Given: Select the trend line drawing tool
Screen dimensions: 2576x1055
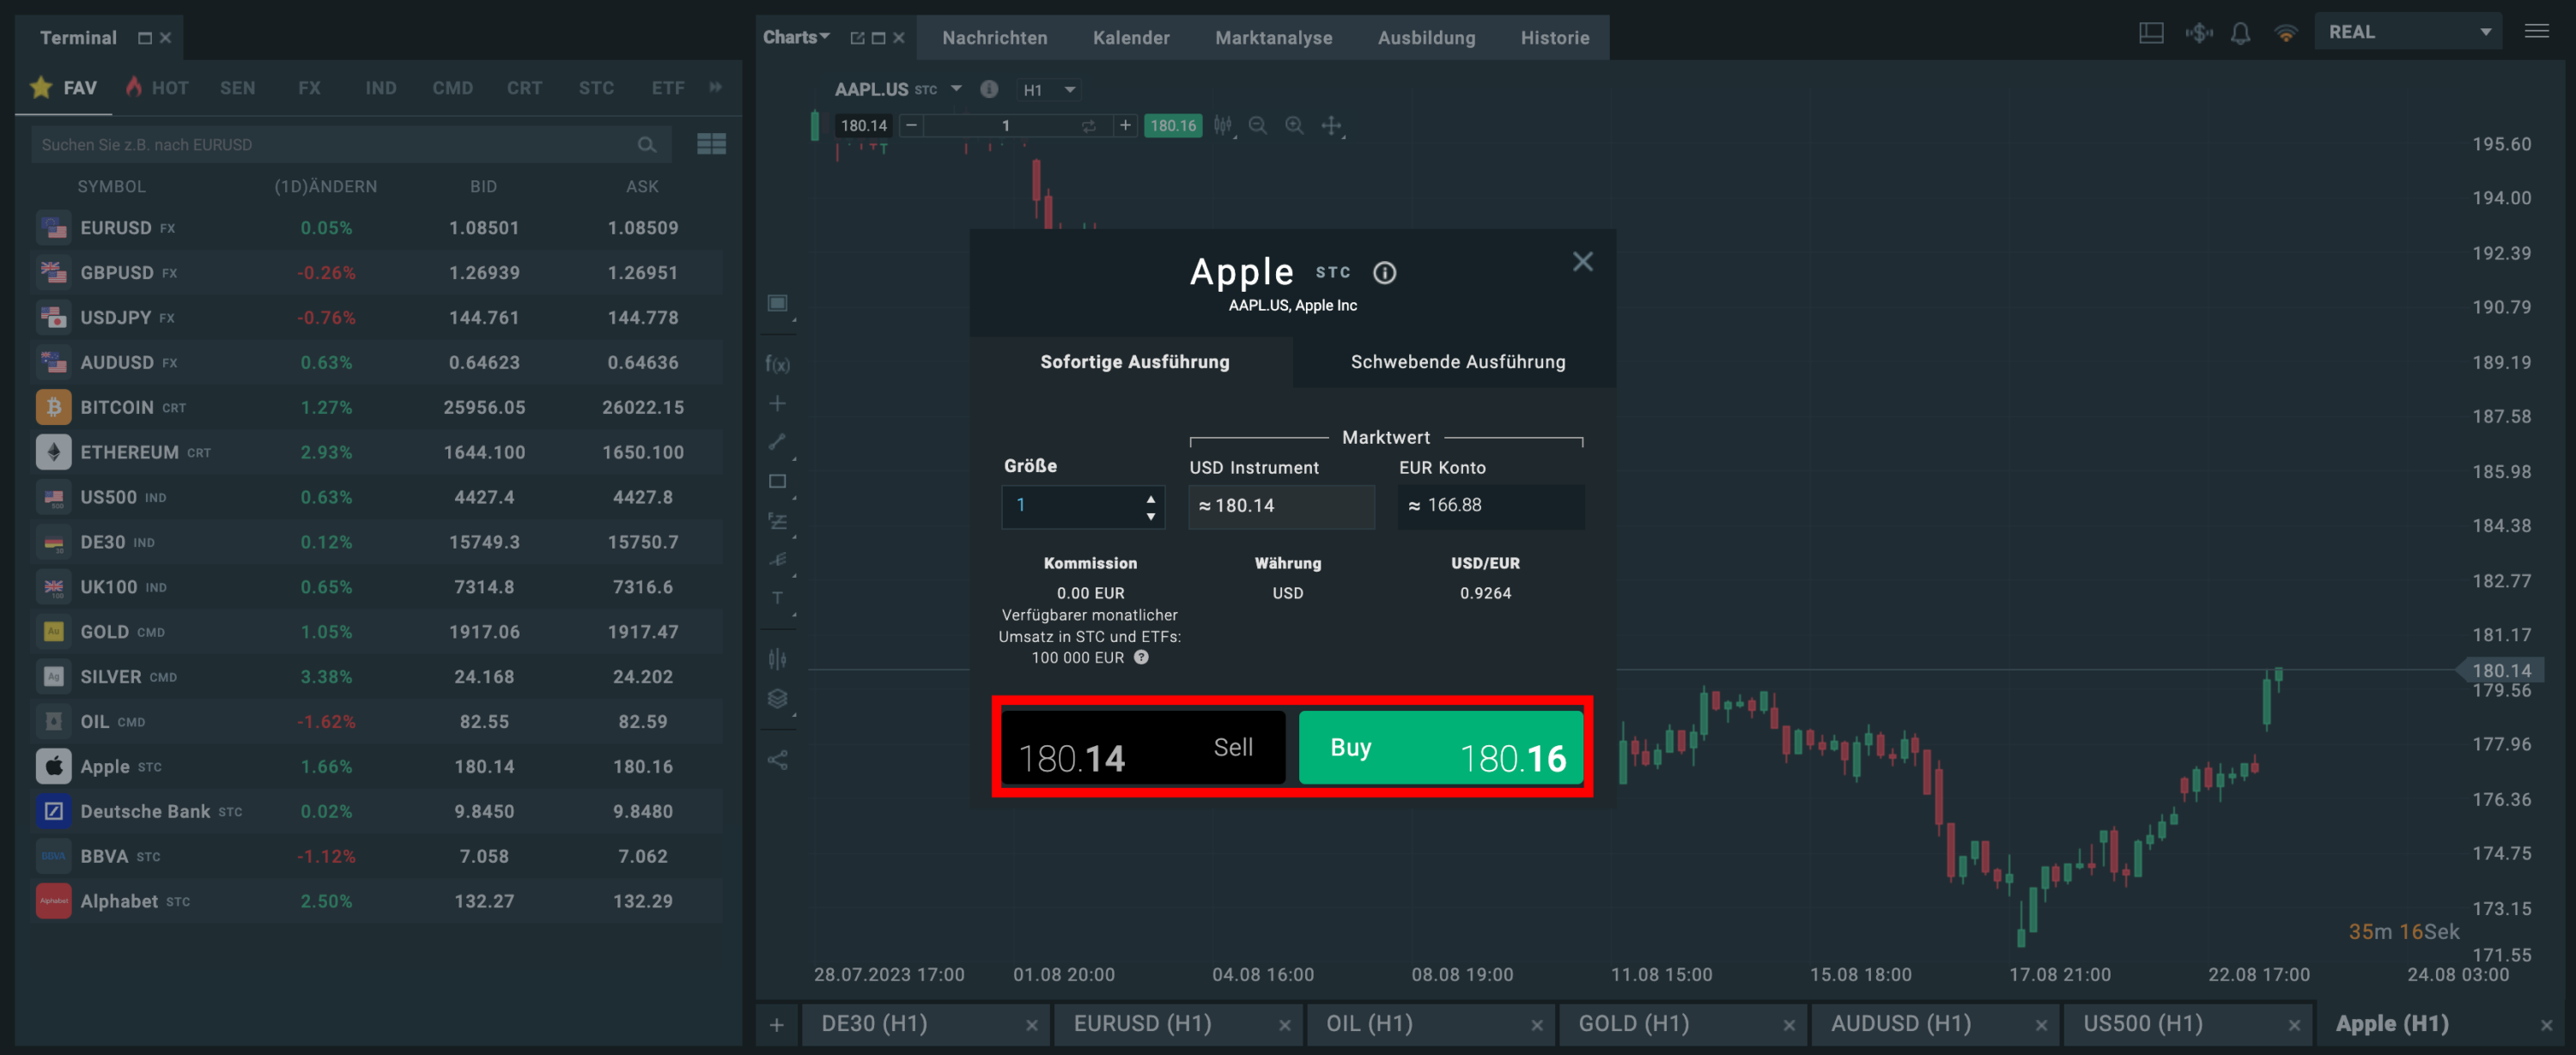Looking at the screenshot, I should point(777,442).
